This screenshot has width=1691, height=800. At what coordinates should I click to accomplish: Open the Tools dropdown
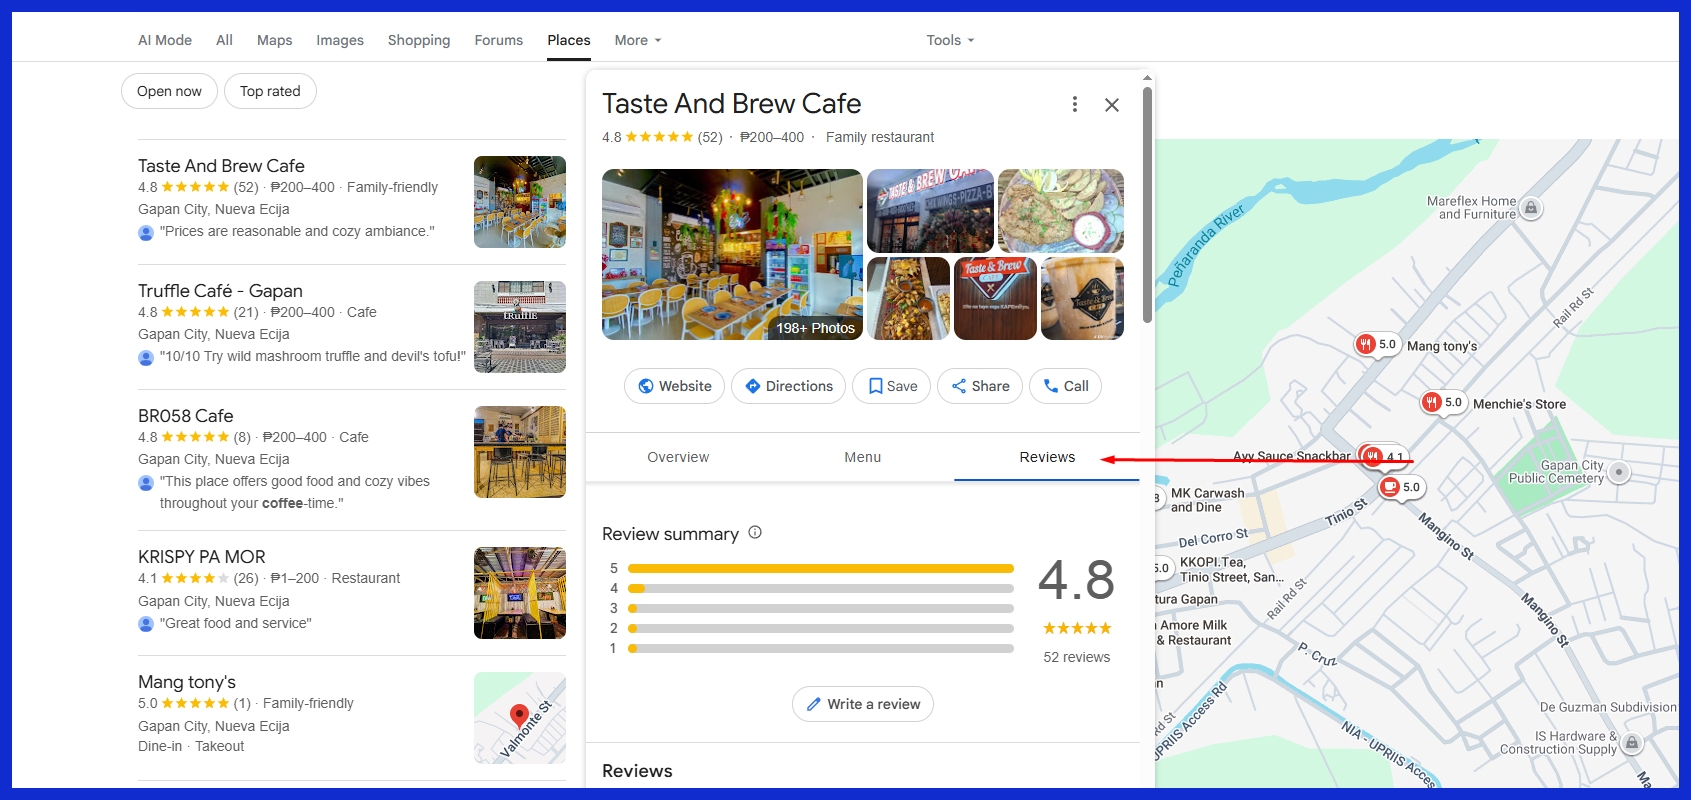[x=949, y=40]
